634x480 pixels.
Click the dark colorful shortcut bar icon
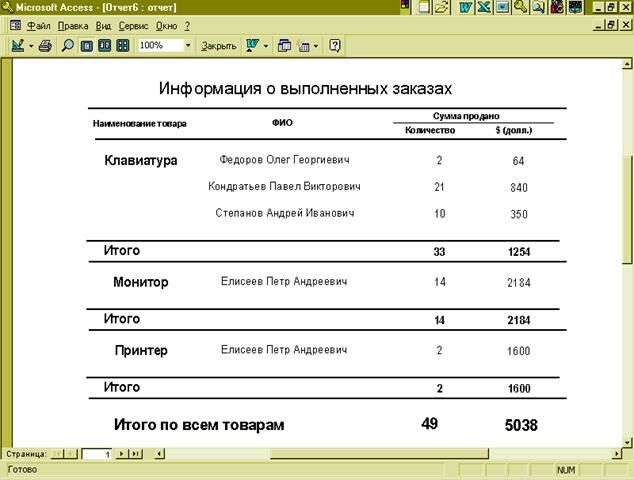point(557,7)
